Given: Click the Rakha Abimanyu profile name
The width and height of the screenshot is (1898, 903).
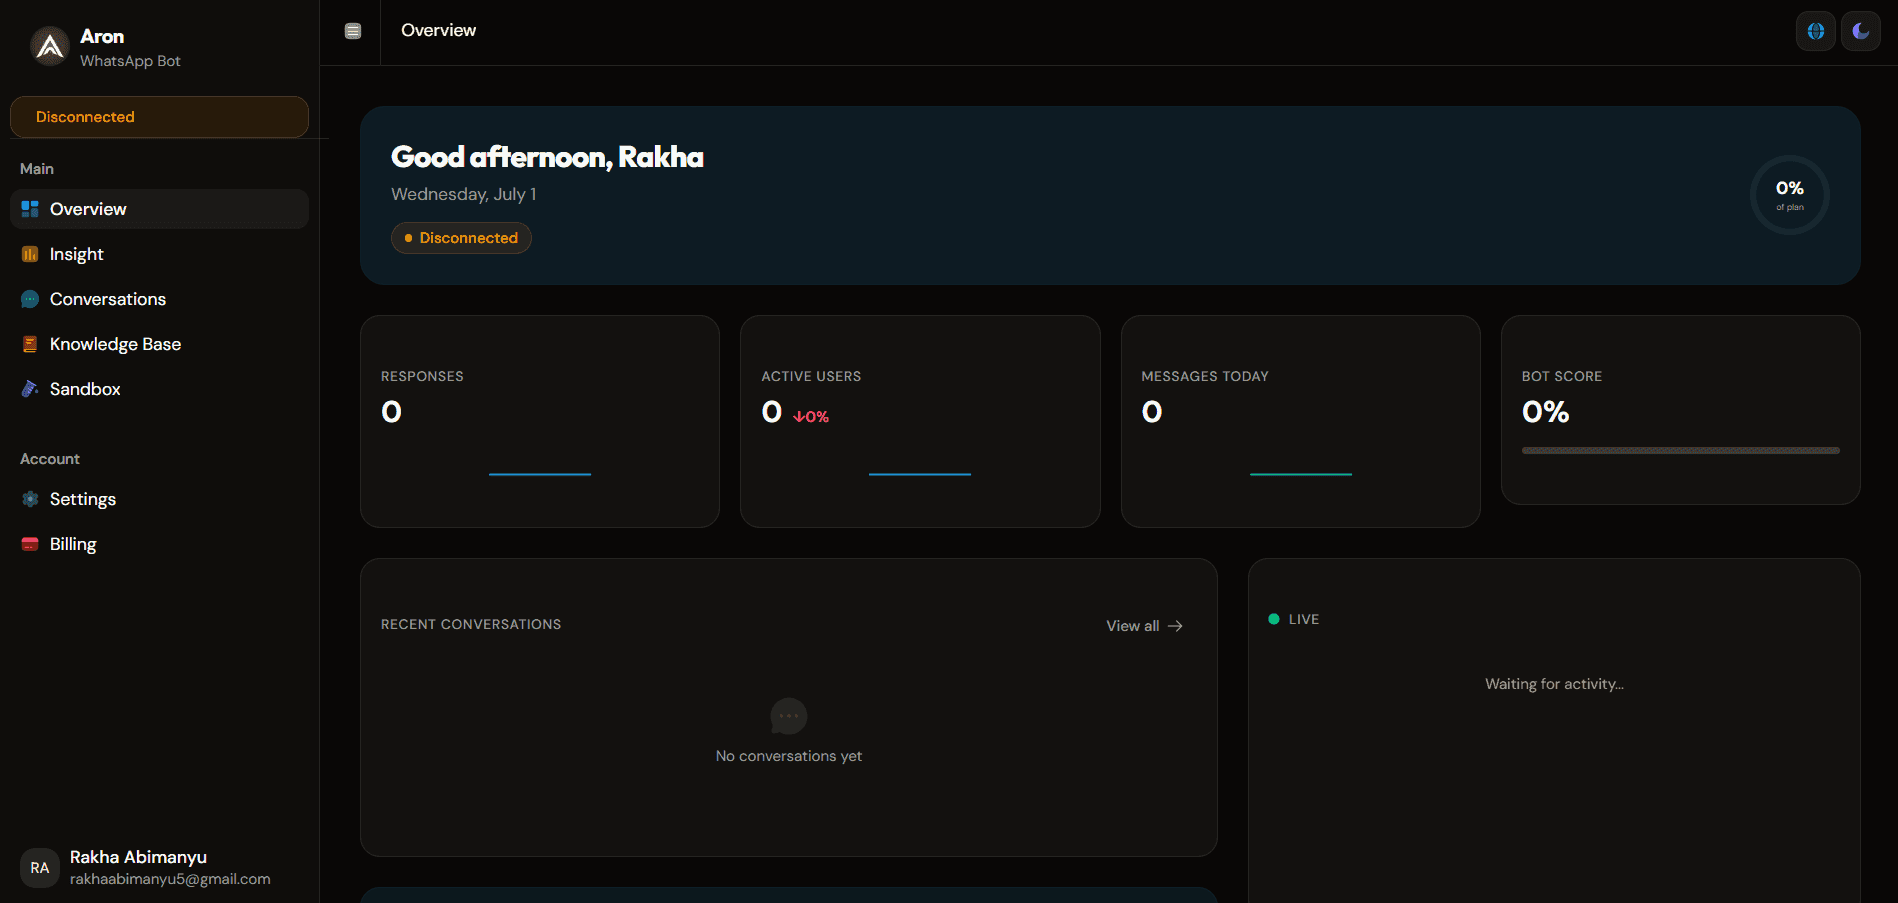Looking at the screenshot, I should click(138, 857).
